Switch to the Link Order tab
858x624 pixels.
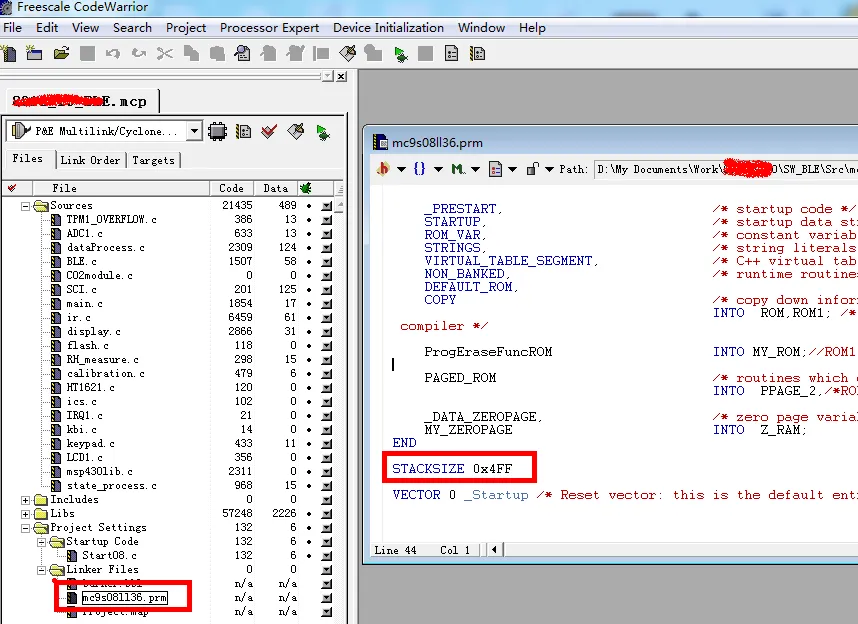[x=90, y=160]
